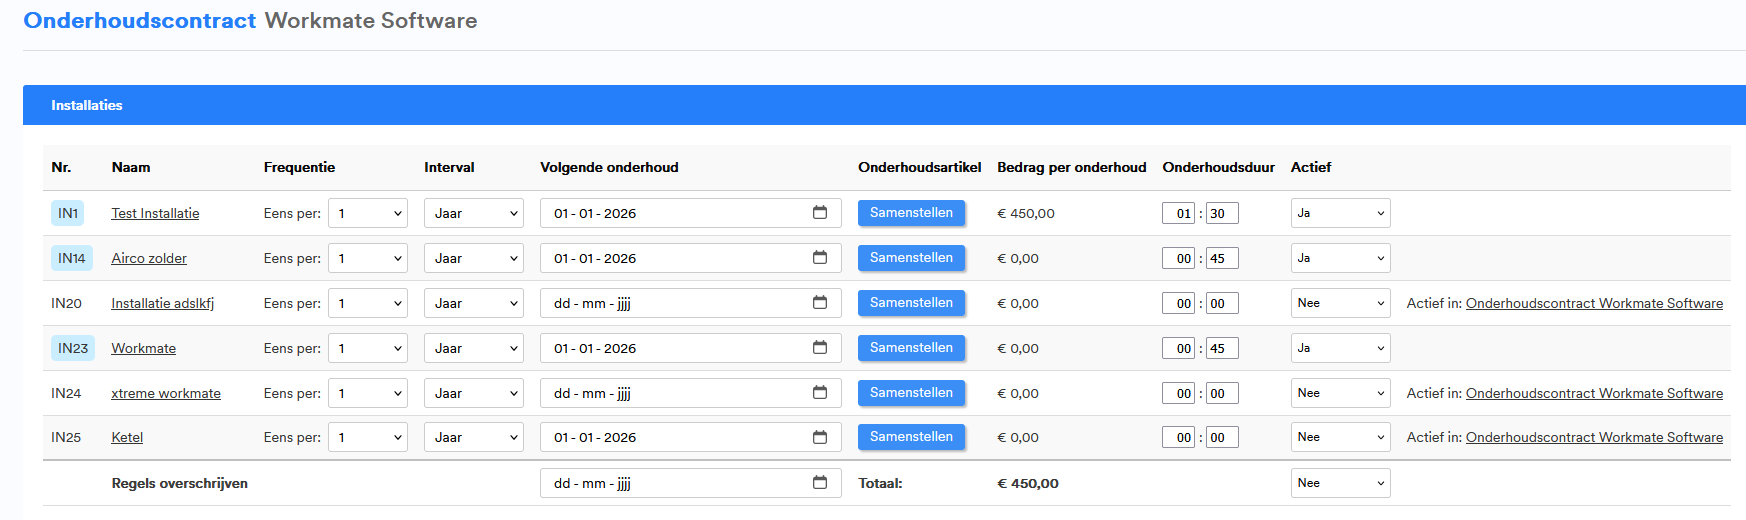The height and width of the screenshot is (520, 1746).
Task: Expand Interval dropdown for Airco zolder
Action: 473,258
